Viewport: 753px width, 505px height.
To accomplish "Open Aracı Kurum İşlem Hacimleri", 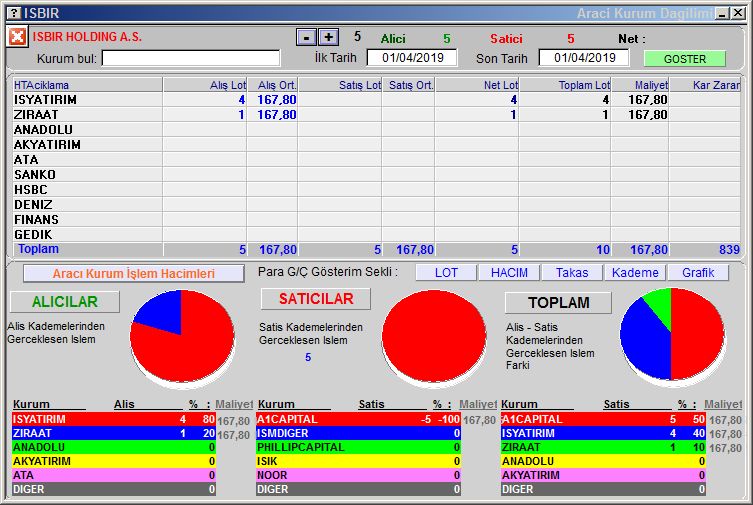I will (x=134, y=274).
